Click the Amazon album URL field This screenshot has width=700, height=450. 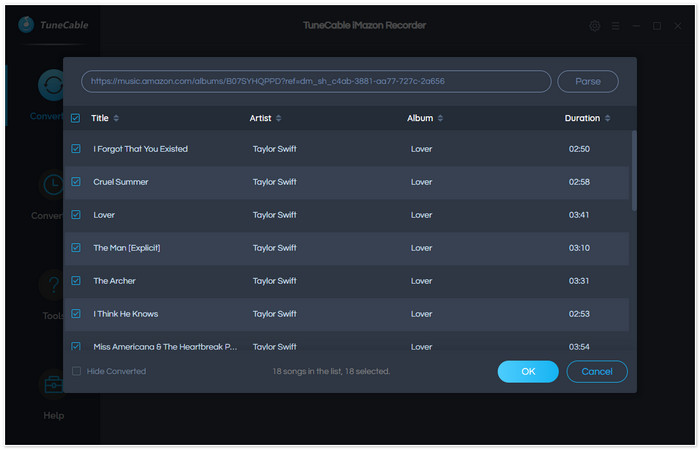click(316, 81)
